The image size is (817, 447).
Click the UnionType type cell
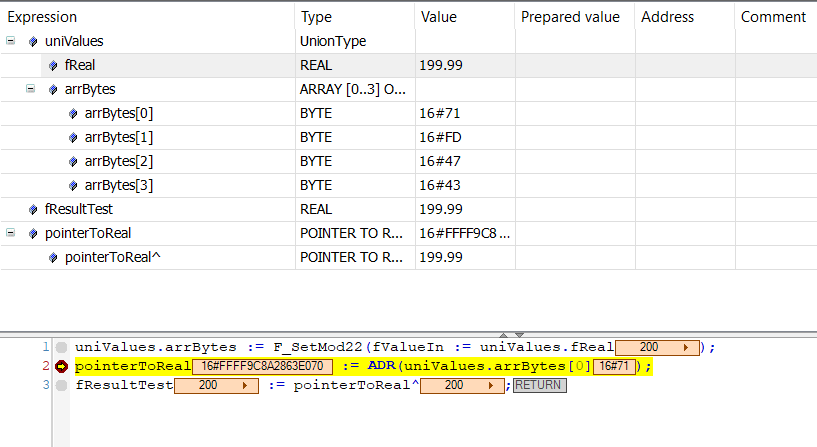tap(355, 41)
